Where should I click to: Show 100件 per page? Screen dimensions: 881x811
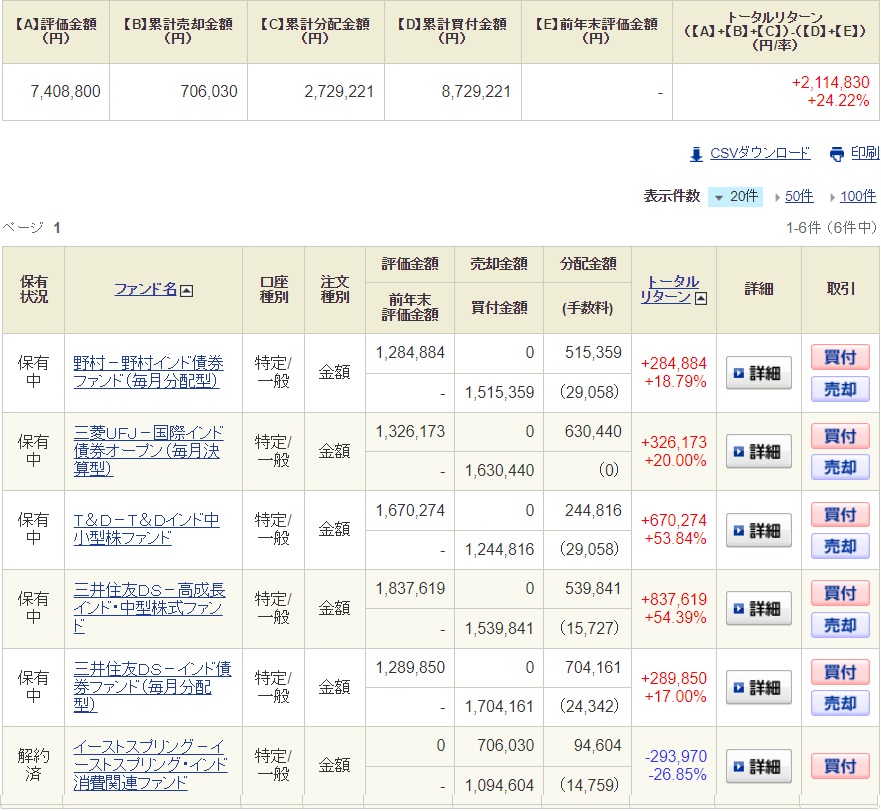point(858,197)
